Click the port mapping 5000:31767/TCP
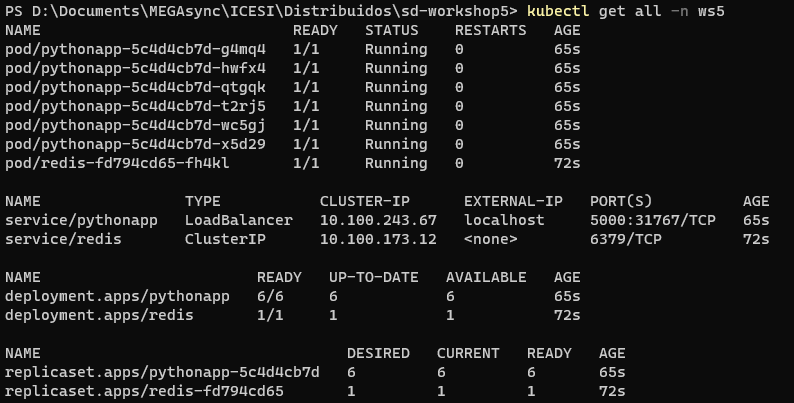The image size is (794, 403). click(653, 220)
